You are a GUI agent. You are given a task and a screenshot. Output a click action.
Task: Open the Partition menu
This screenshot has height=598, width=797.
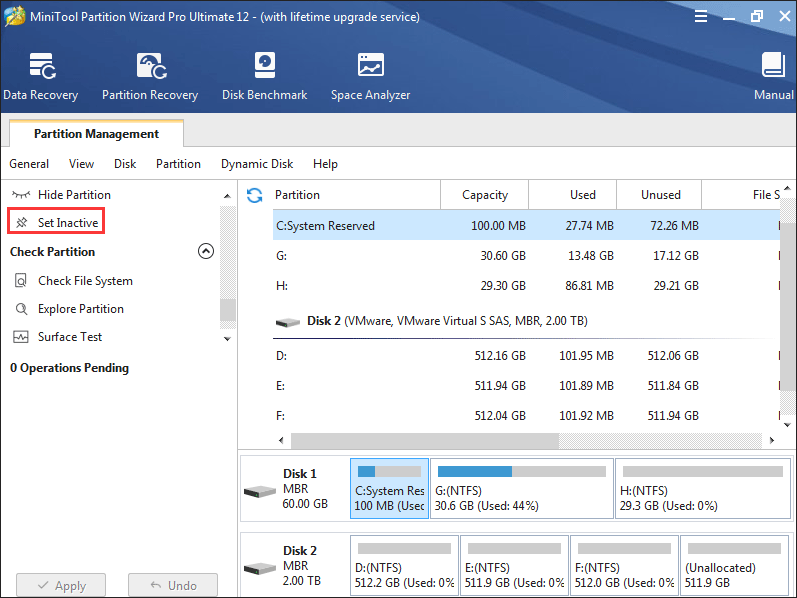point(178,164)
